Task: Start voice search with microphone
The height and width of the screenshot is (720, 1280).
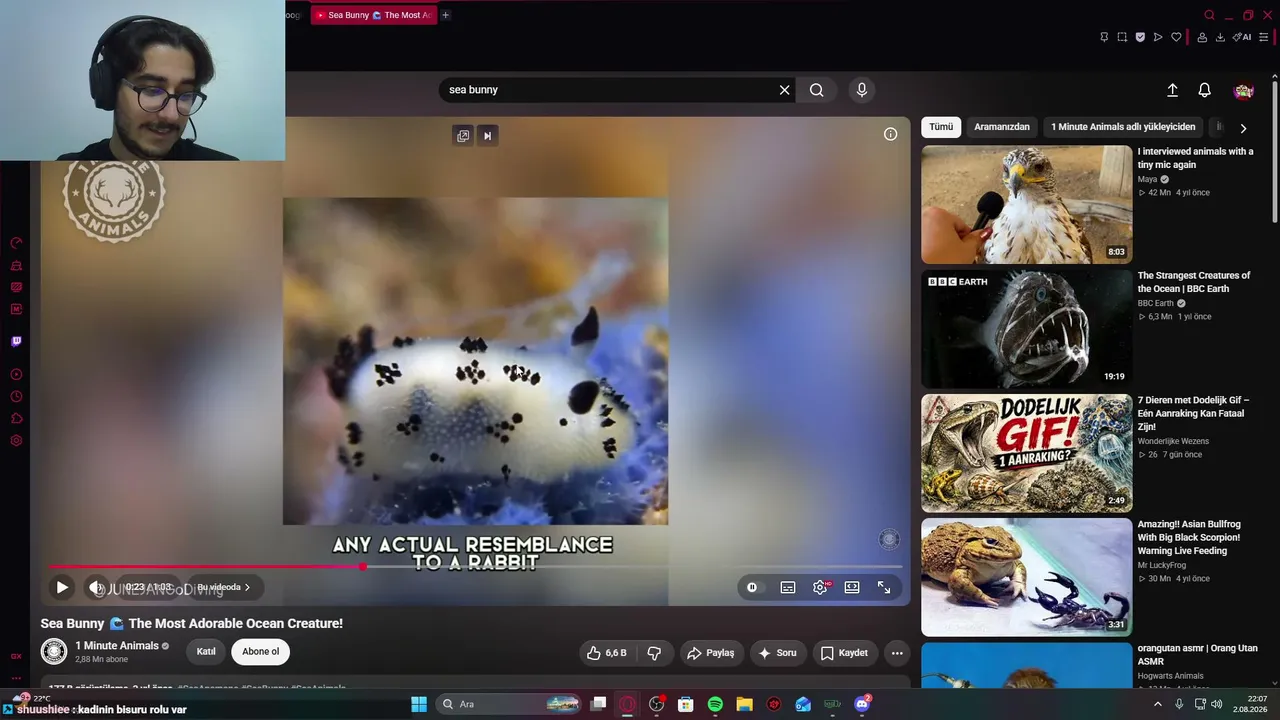Action: [x=862, y=90]
